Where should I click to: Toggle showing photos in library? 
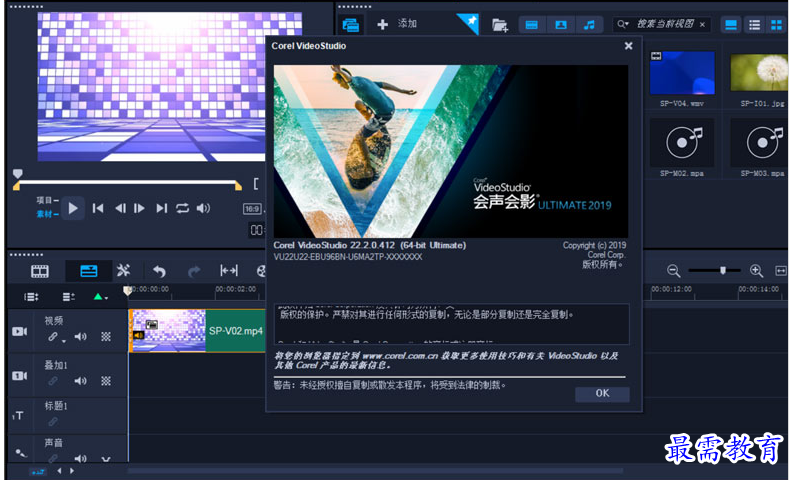coord(561,25)
